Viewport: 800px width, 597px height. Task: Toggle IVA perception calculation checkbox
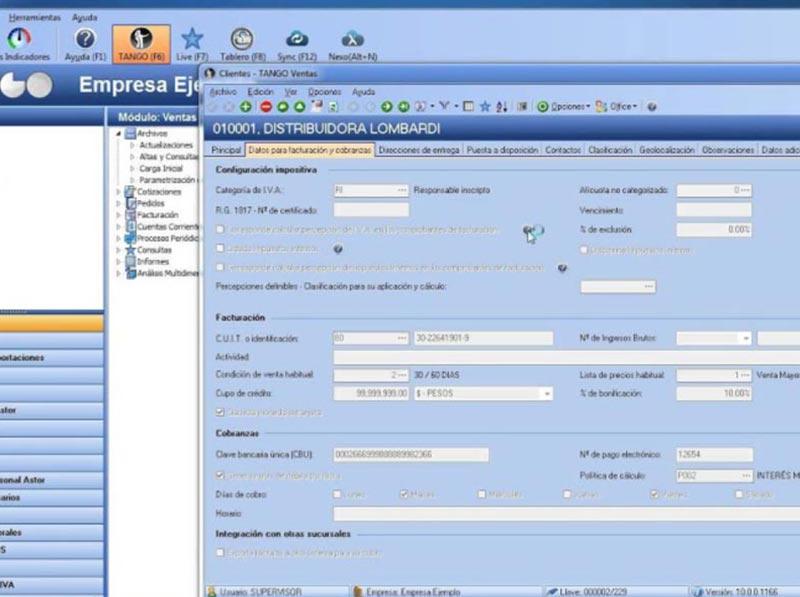[x=220, y=230]
